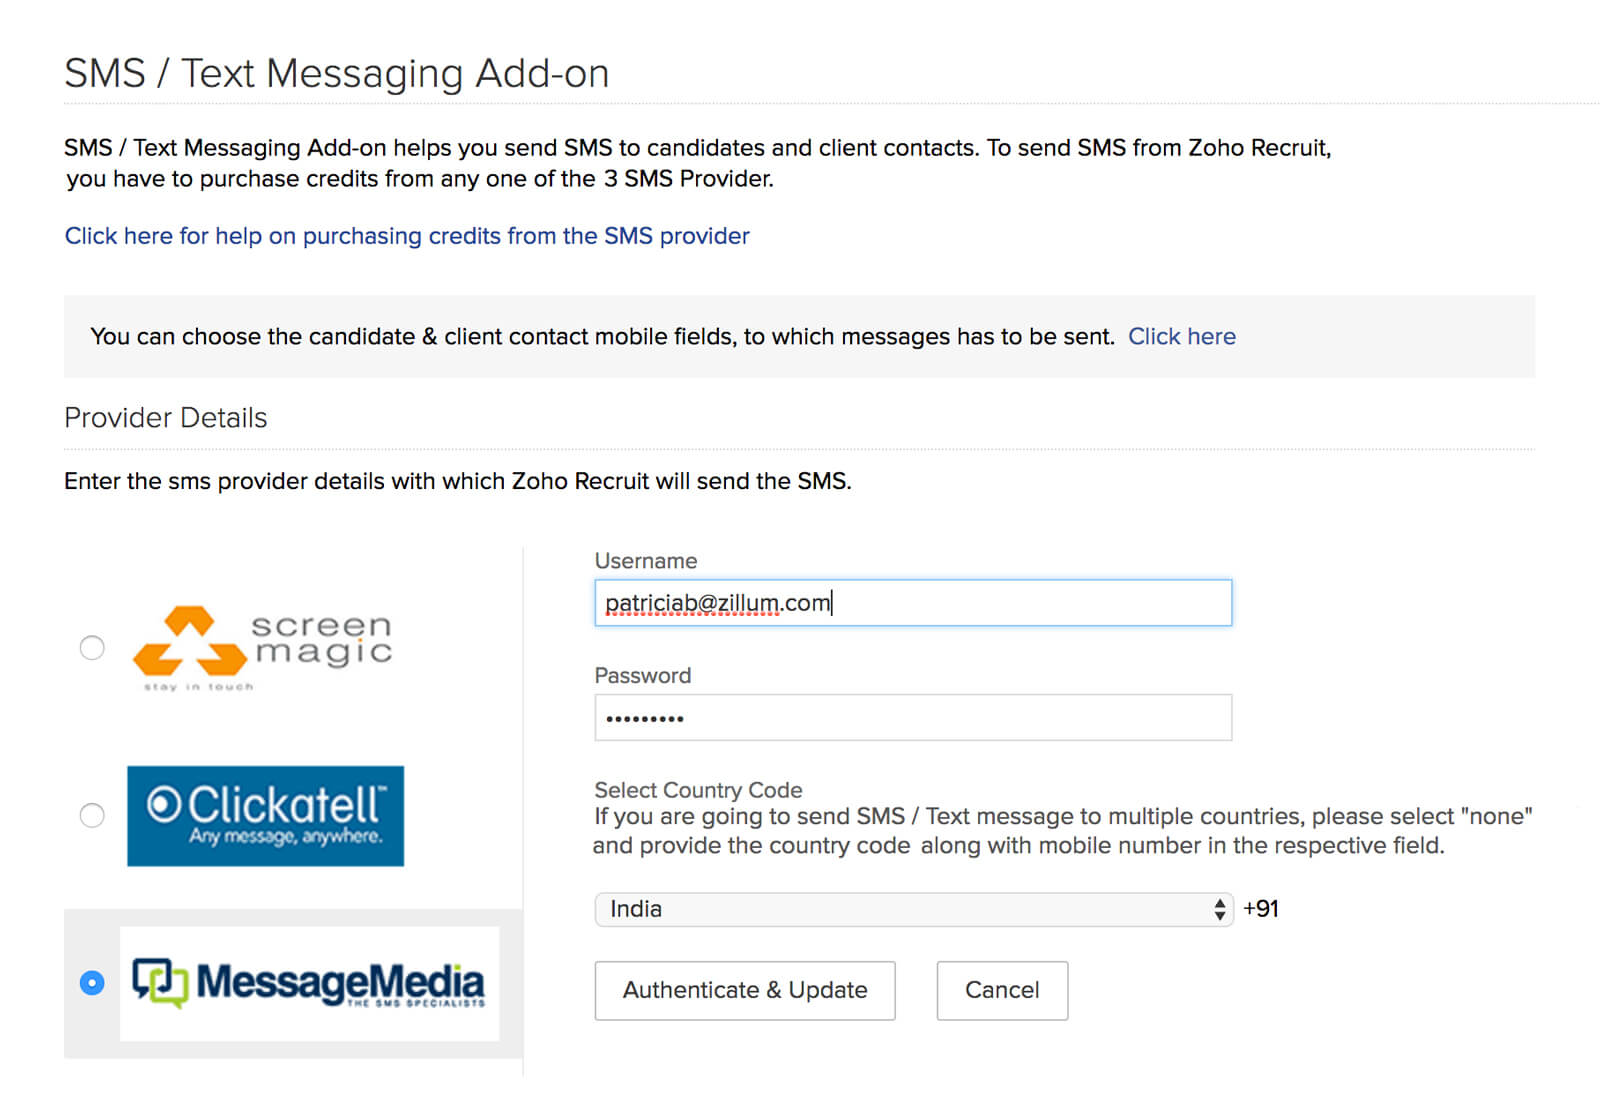Click the Password field
1600x1113 pixels.
pos(912,716)
